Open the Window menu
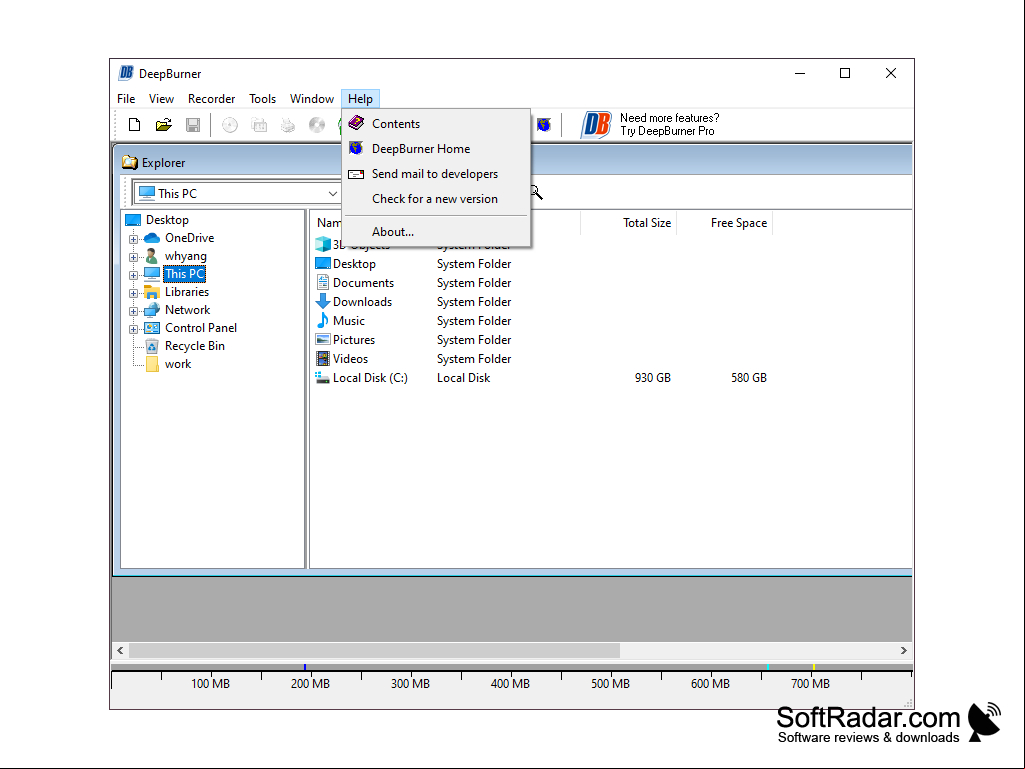 point(312,99)
